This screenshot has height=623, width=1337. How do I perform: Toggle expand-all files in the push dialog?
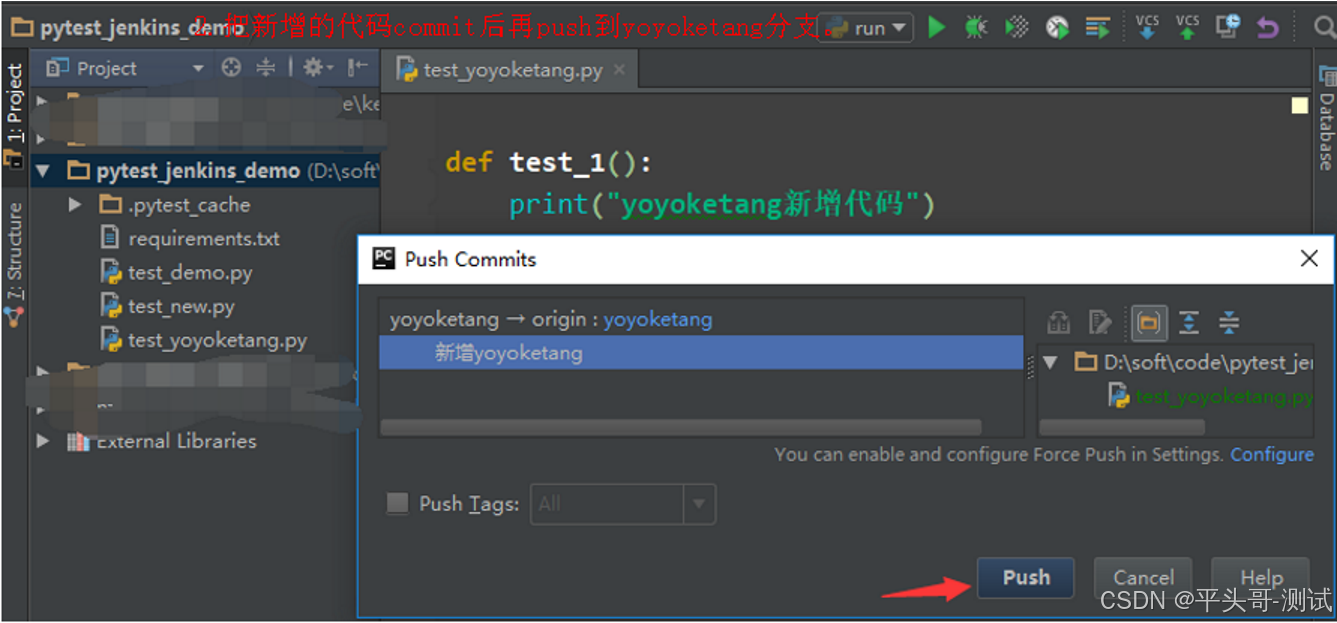(x=1189, y=322)
